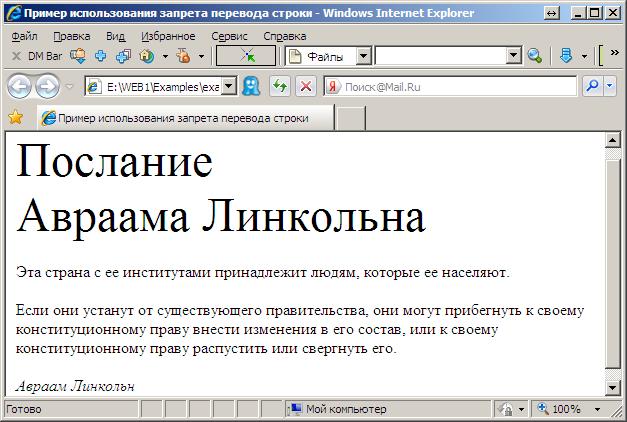Click the IE page icon in address bar

click(x=95, y=86)
